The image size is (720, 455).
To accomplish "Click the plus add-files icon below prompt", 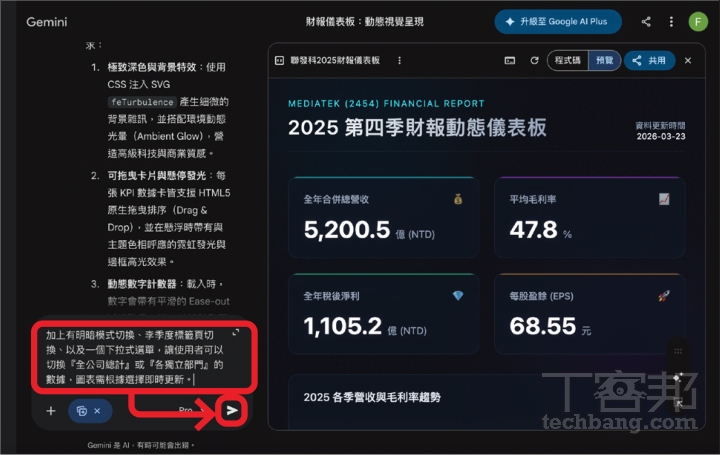I will (51, 410).
